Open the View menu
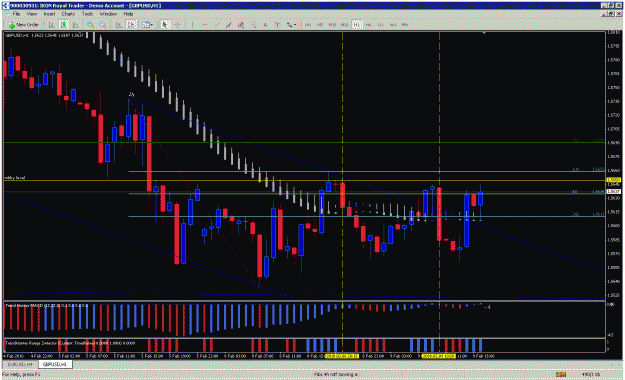This screenshot has width=625, height=380. click(x=31, y=14)
